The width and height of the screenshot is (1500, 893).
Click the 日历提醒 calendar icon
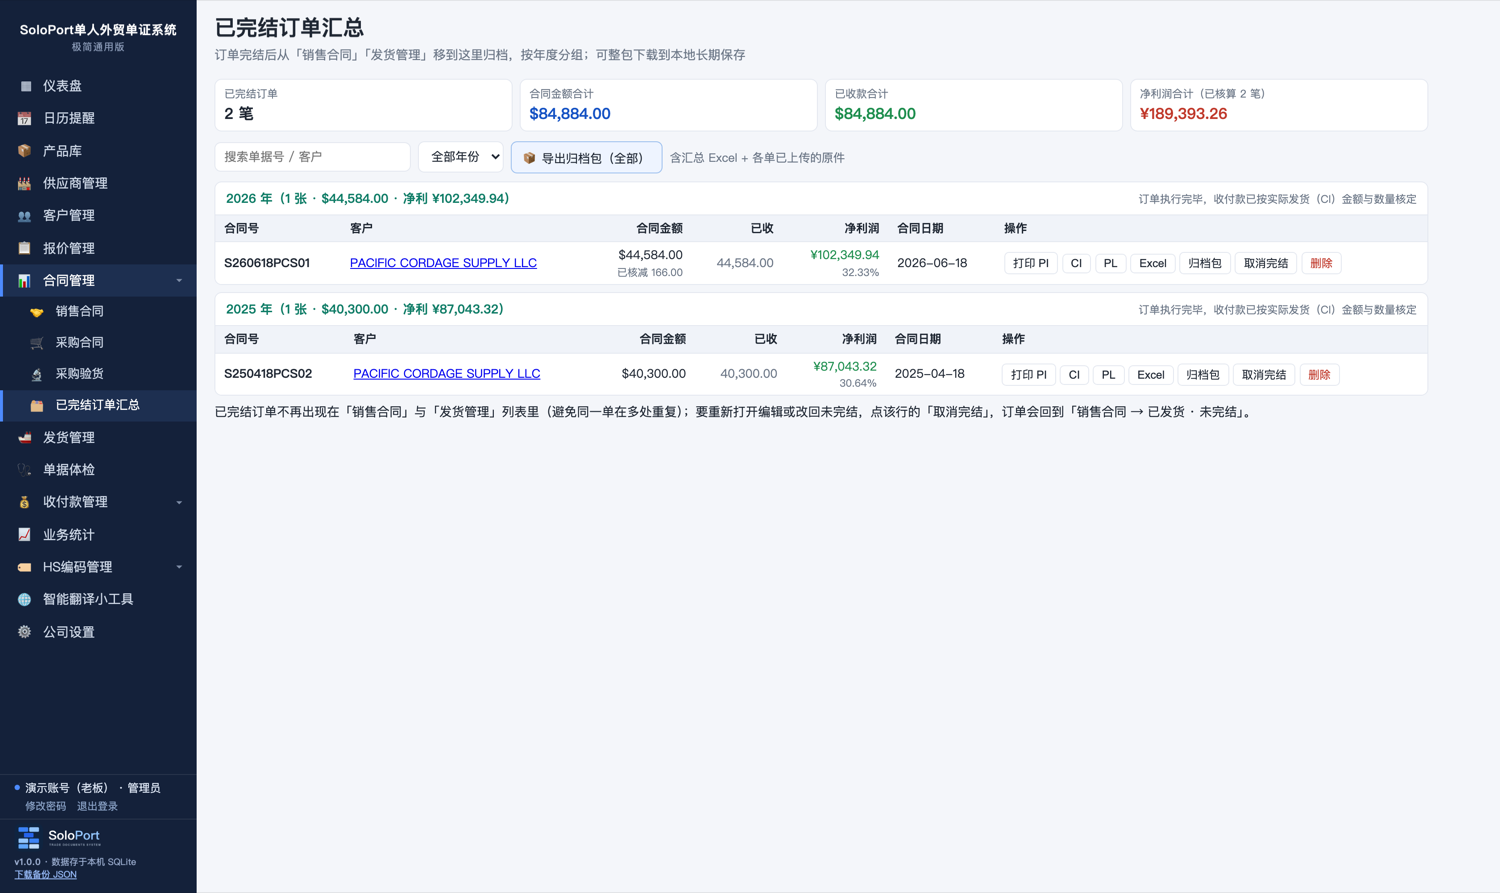pos(25,118)
